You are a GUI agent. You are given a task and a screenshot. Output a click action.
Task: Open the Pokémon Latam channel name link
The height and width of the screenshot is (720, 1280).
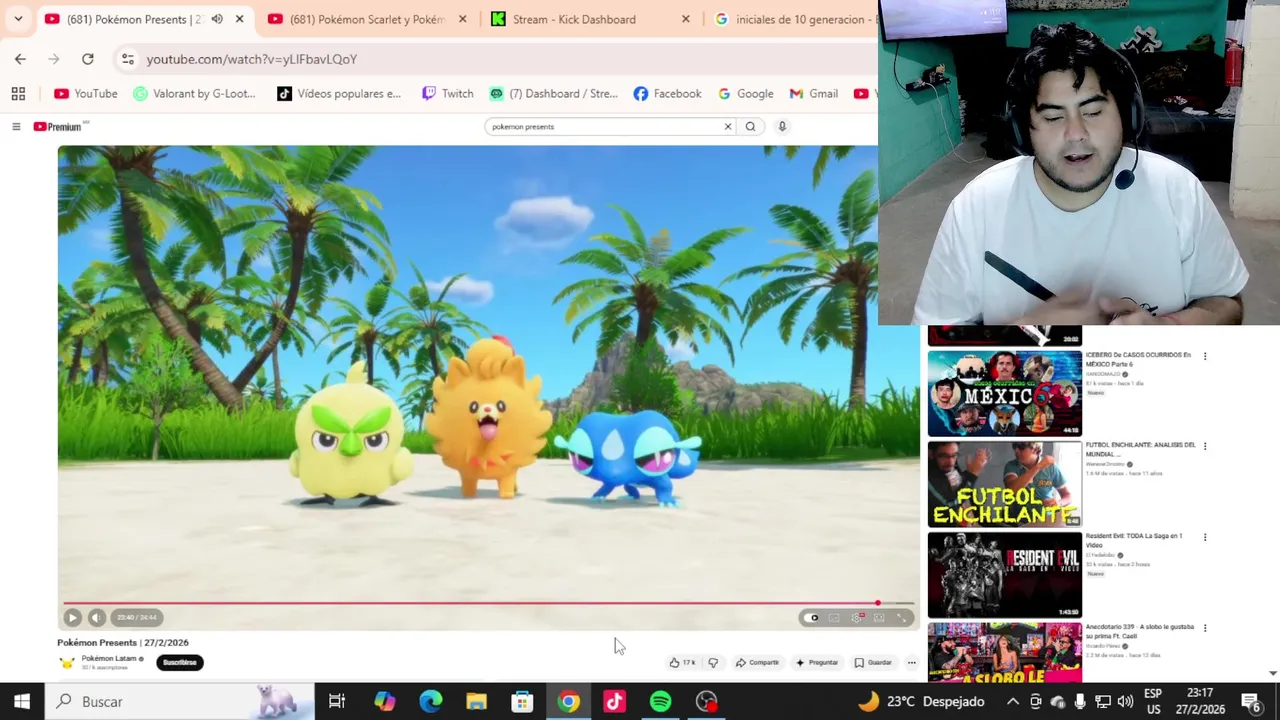coord(109,658)
